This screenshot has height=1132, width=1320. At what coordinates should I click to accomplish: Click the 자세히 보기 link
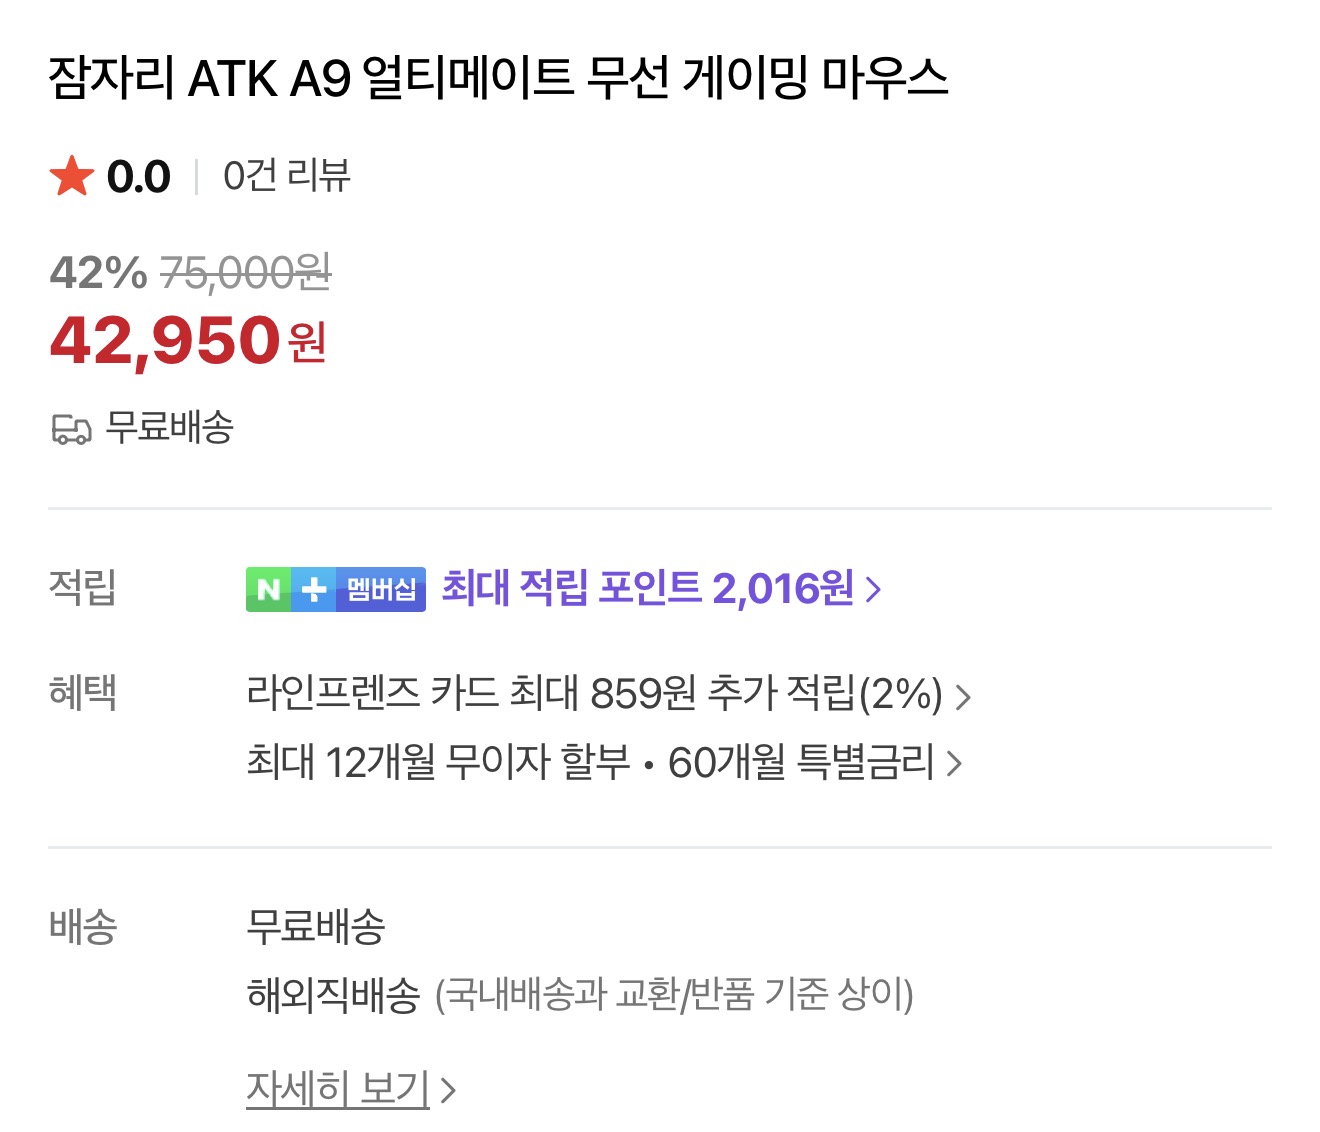coord(338,1088)
